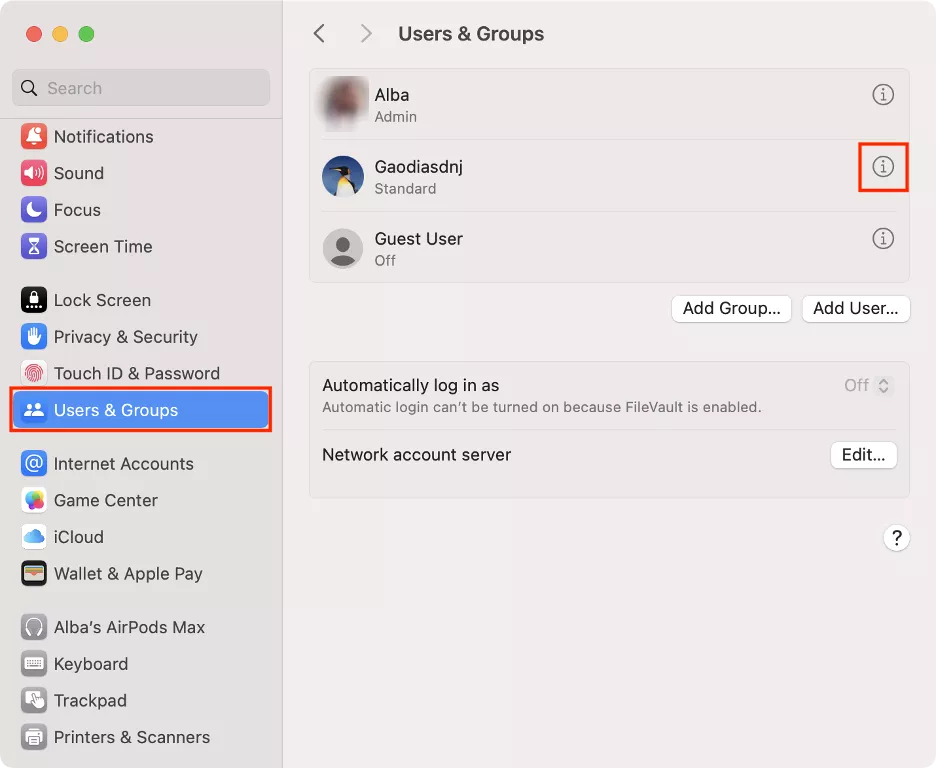Select the Touch ID fingerprint icon
Viewport: 936px width, 768px height.
tap(35, 373)
